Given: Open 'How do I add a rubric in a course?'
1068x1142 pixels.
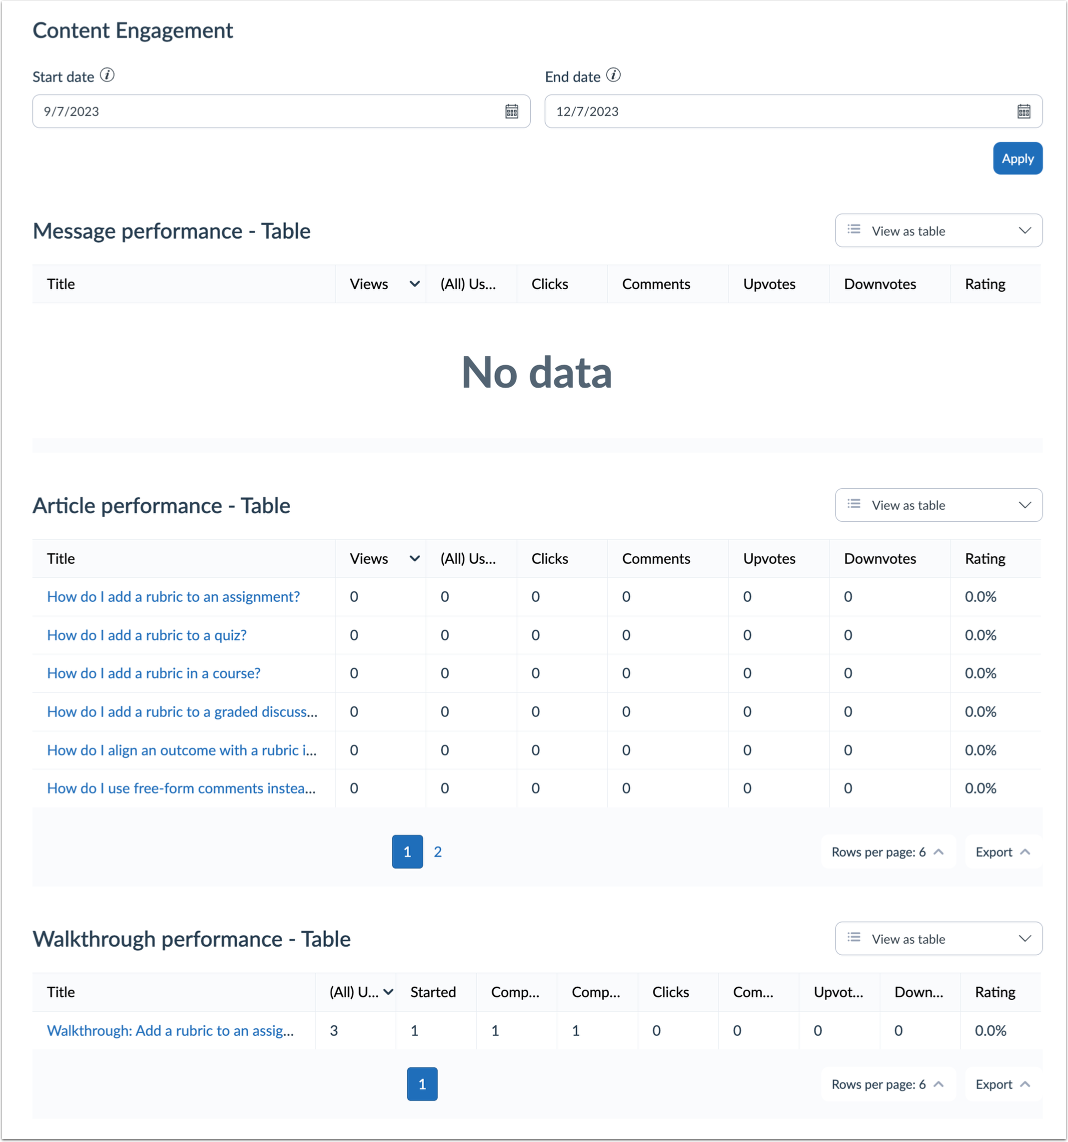Looking at the screenshot, I should click(x=153, y=673).
